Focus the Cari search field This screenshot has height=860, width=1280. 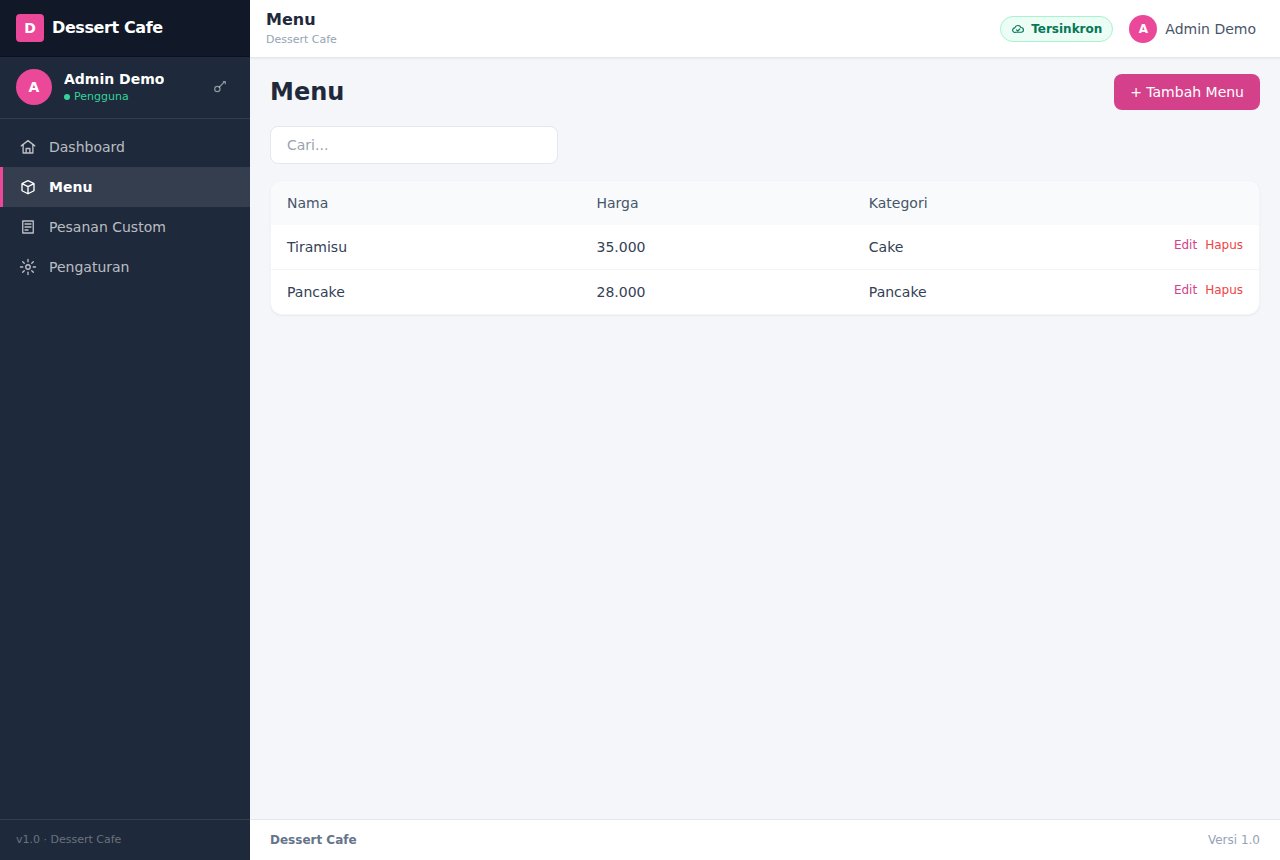[414, 145]
